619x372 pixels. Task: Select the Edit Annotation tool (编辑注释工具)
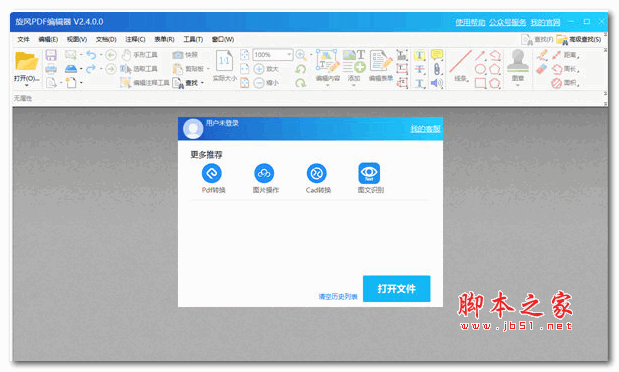click(x=144, y=83)
